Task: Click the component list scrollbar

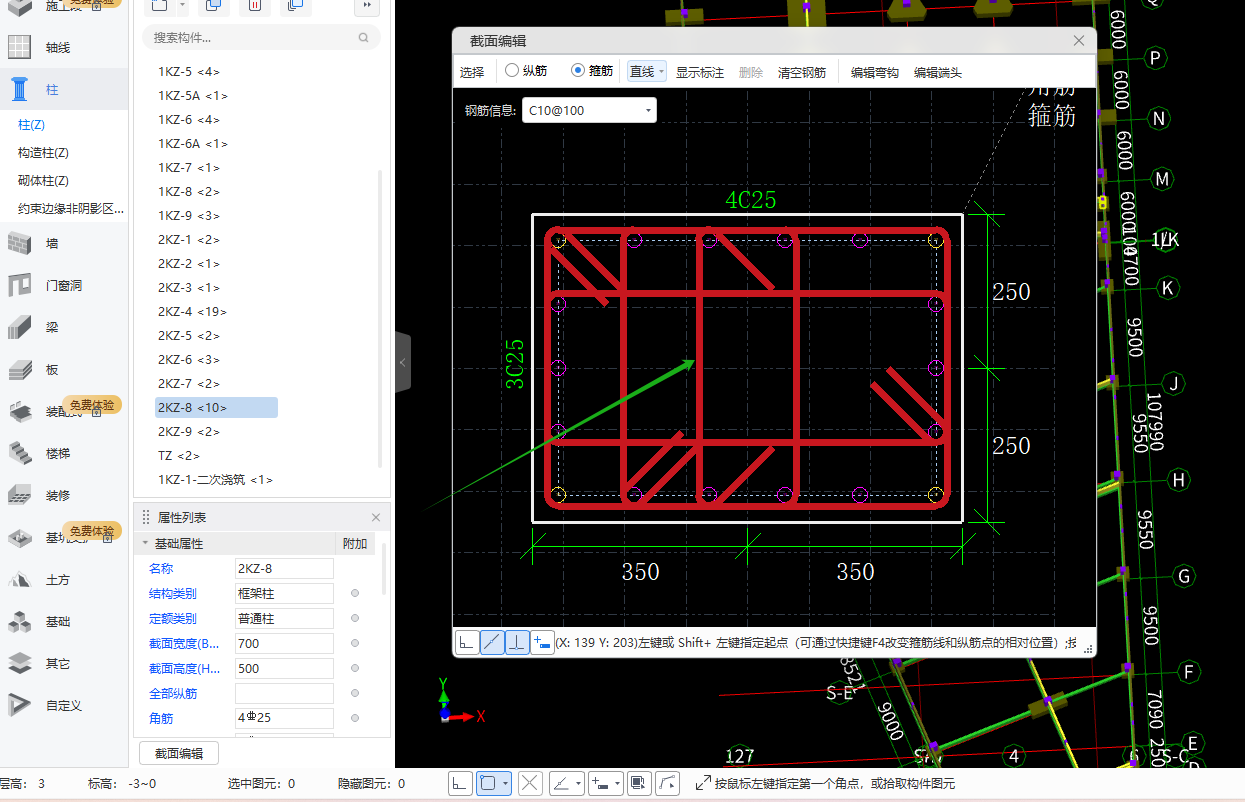Action: coord(379,318)
